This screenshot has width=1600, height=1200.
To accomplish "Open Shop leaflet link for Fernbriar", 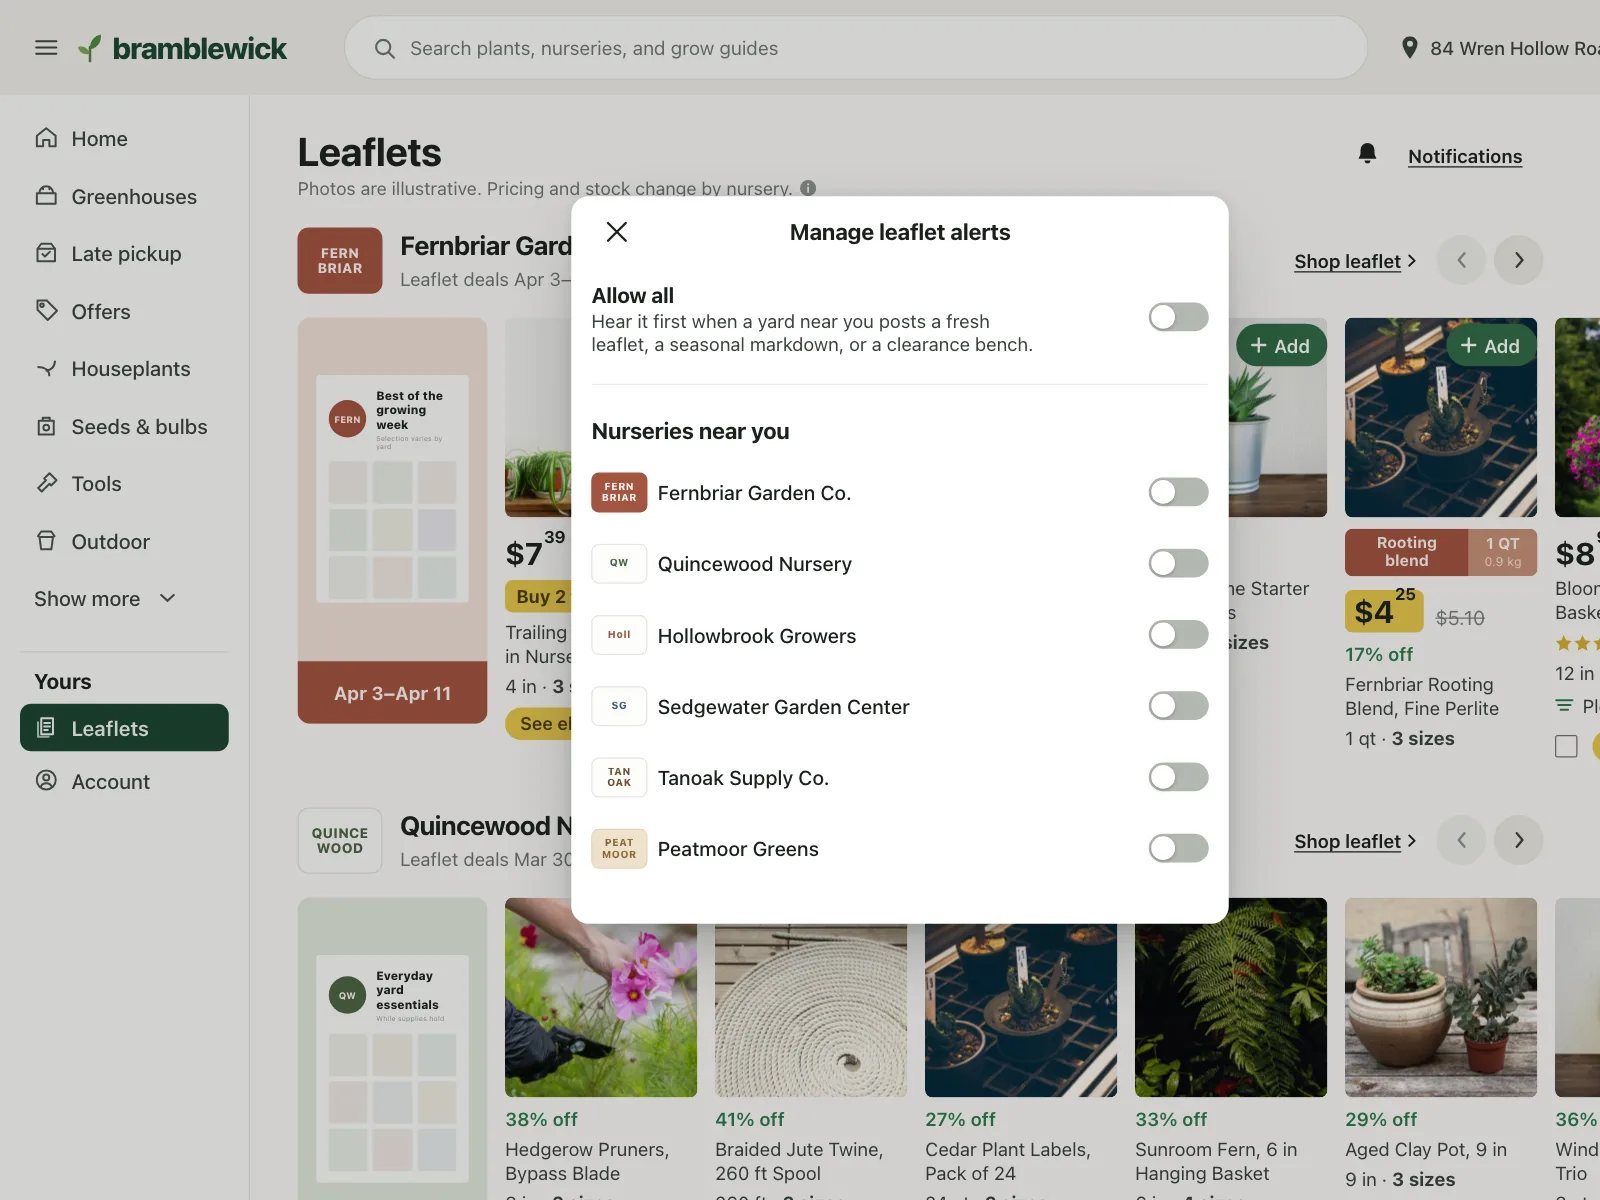I will pos(1355,261).
